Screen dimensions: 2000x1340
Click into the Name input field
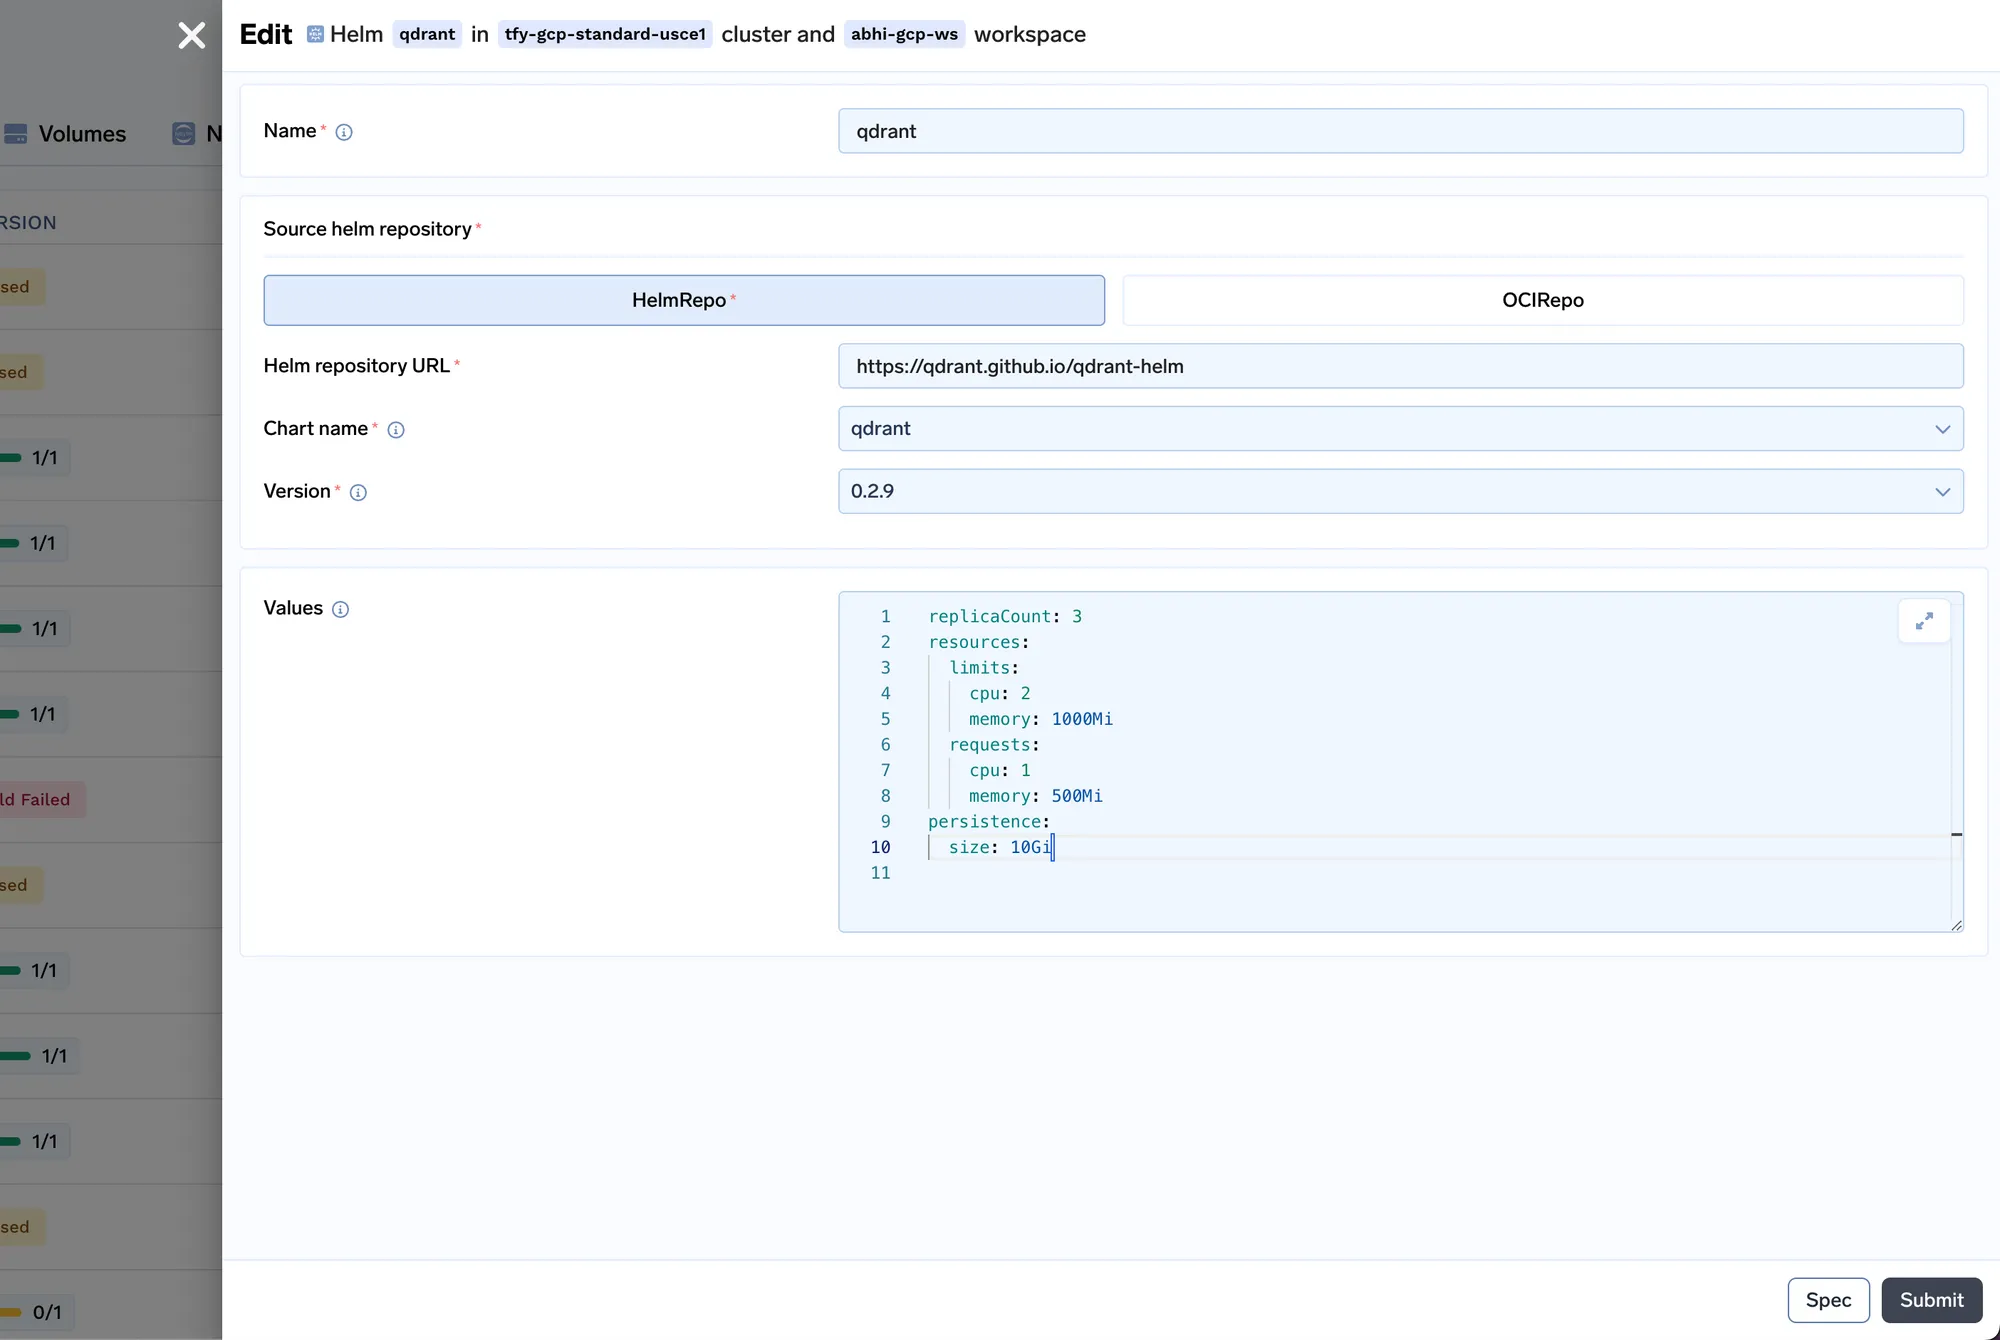tap(1400, 131)
